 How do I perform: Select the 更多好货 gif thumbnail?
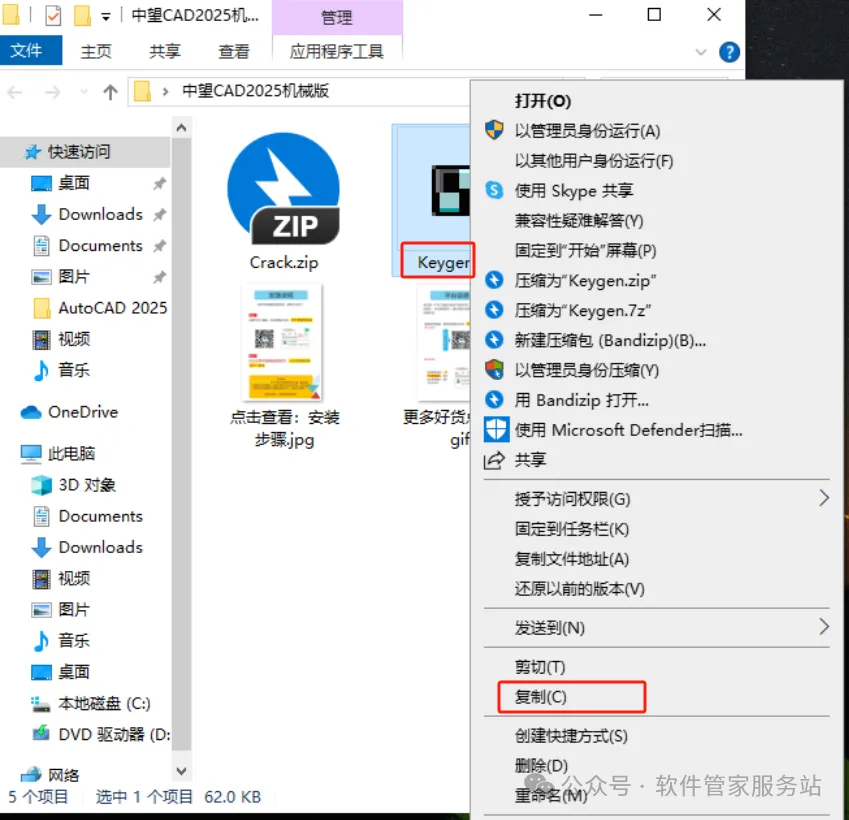(x=444, y=343)
